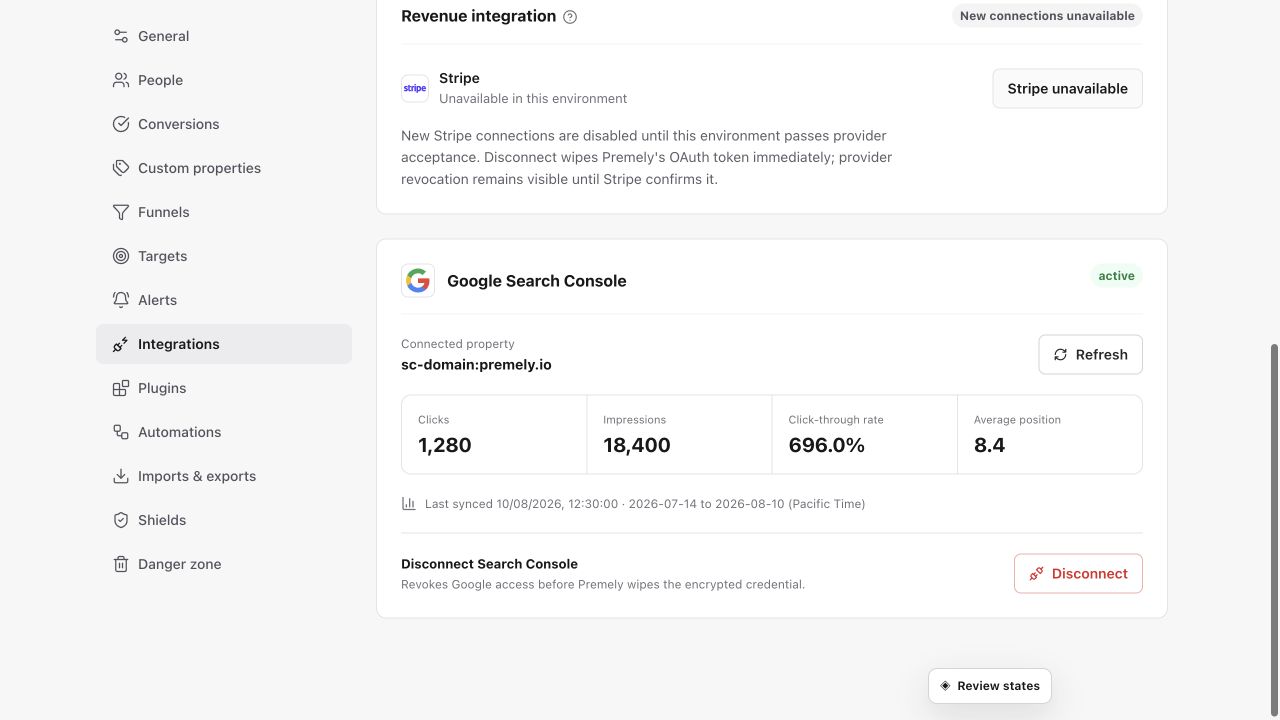Image resolution: width=1280 pixels, height=720 pixels.
Task: Open Conversions settings
Action: click(224, 124)
